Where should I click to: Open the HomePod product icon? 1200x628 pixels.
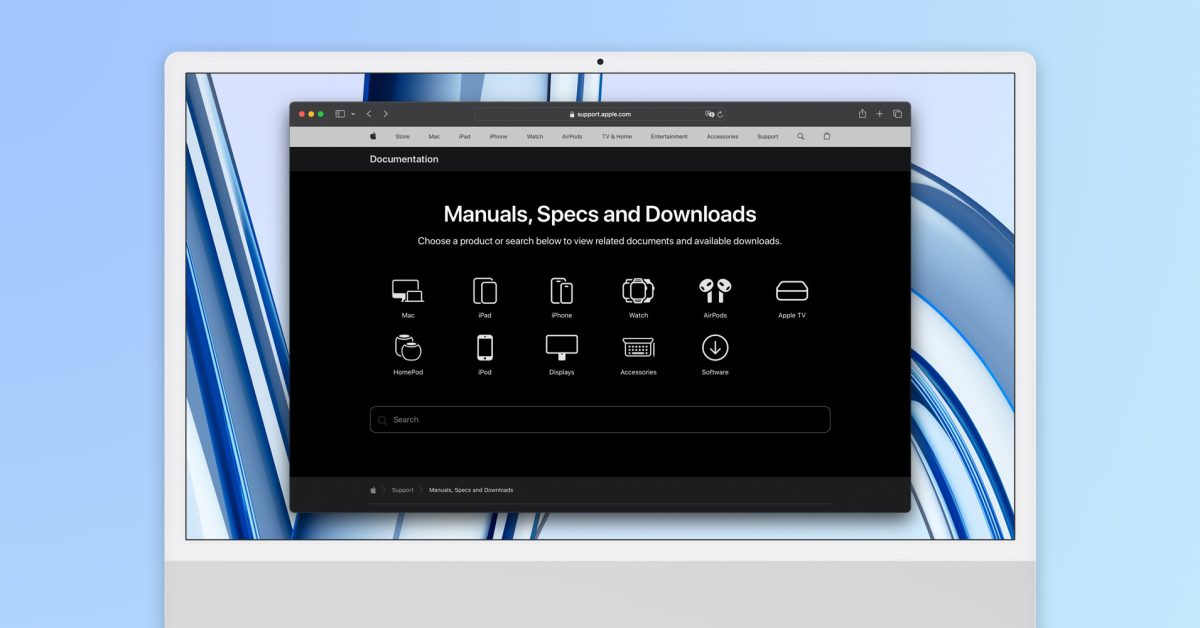[x=408, y=348]
